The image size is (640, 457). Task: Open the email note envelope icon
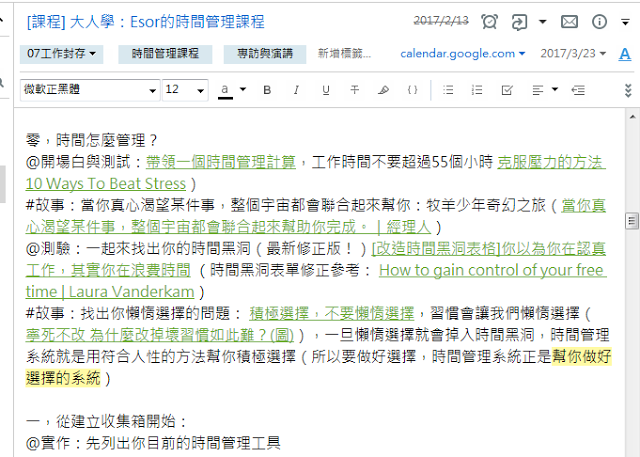569,21
